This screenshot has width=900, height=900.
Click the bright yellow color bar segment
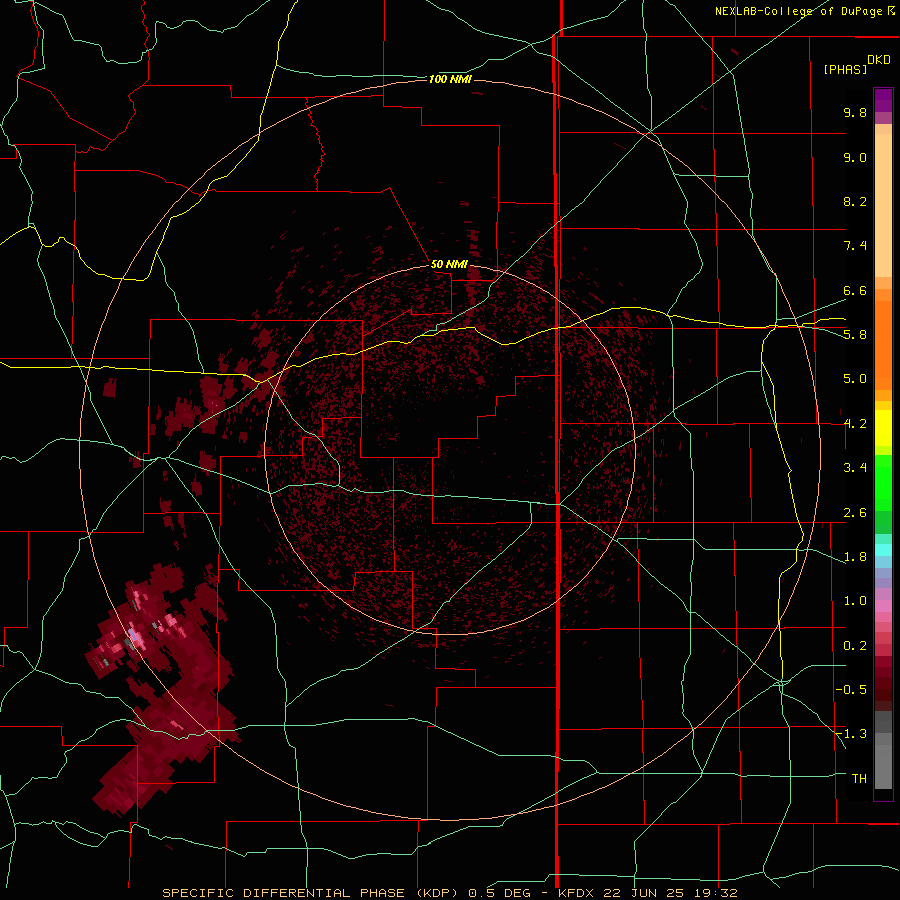(x=883, y=428)
